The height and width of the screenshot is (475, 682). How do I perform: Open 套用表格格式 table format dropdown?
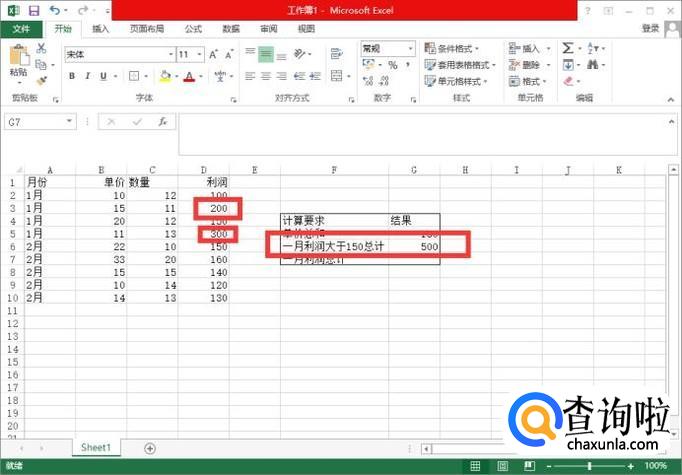(460, 65)
